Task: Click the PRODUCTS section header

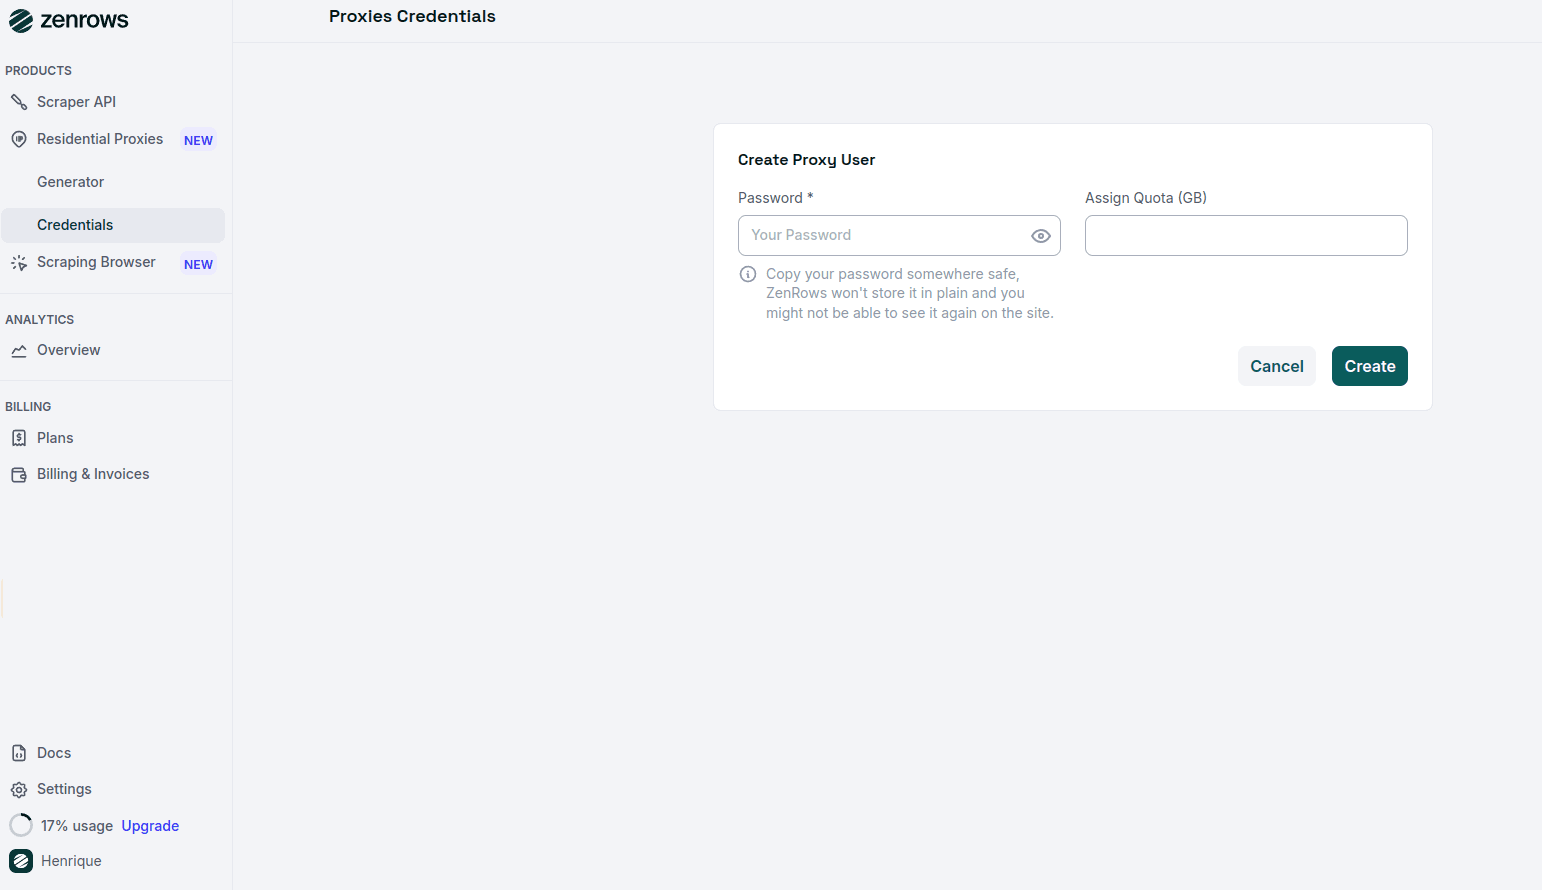Action: pyautogui.click(x=38, y=71)
